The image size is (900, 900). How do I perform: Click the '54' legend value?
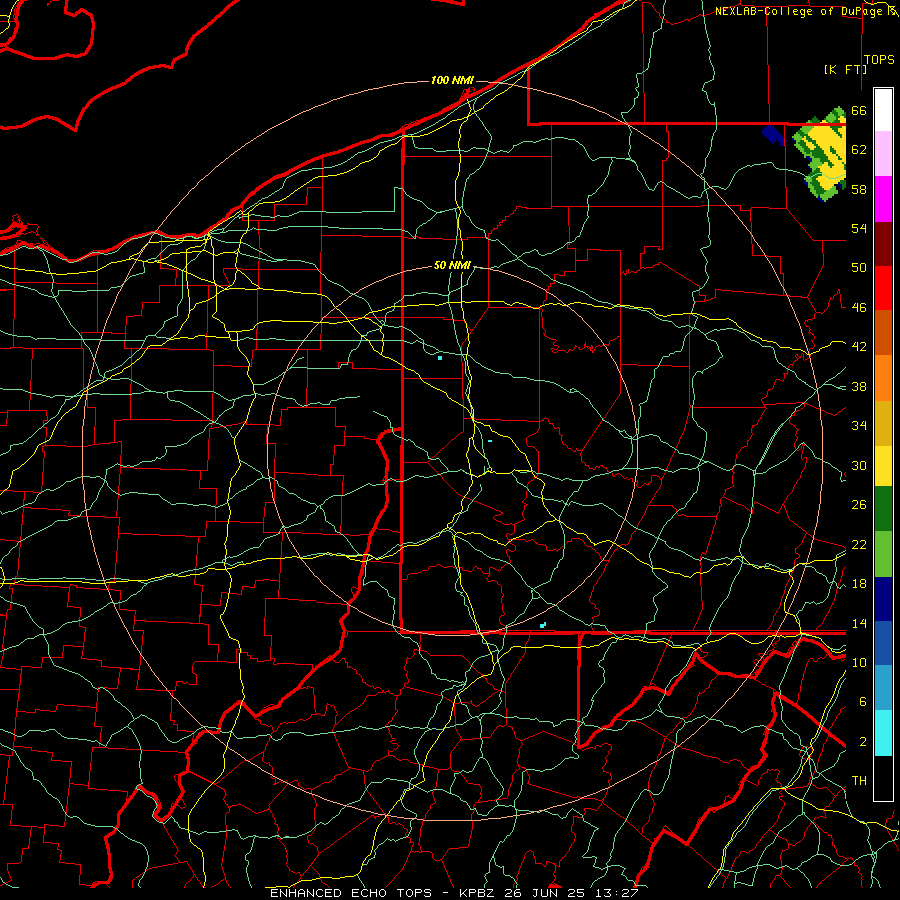tap(859, 228)
